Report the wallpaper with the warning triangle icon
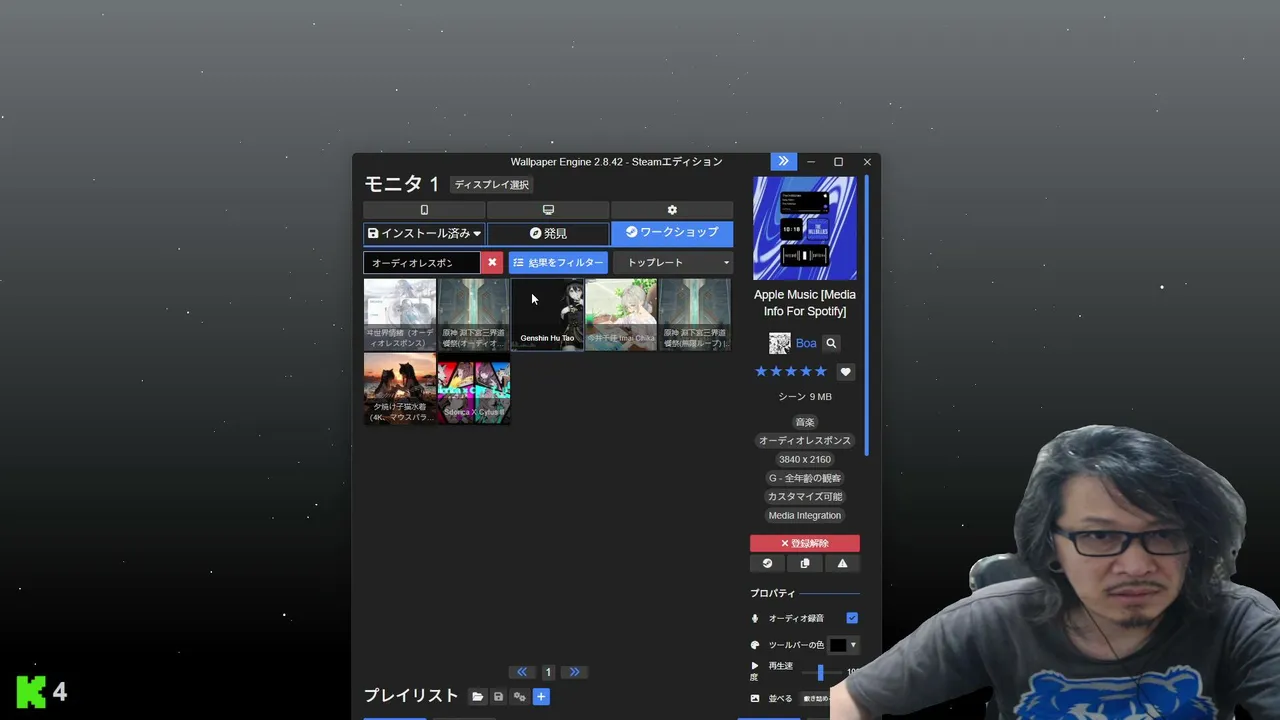The height and width of the screenshot is (720, 1280). [842, 564]
